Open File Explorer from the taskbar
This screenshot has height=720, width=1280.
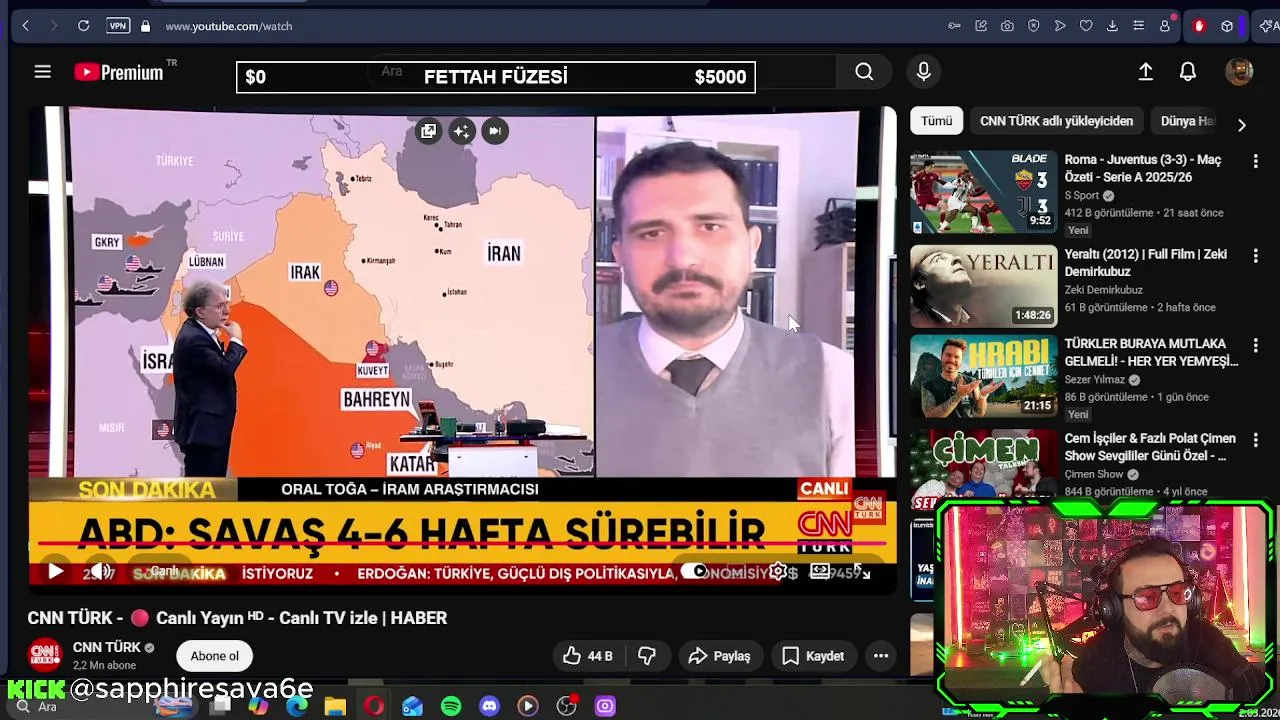335,706
